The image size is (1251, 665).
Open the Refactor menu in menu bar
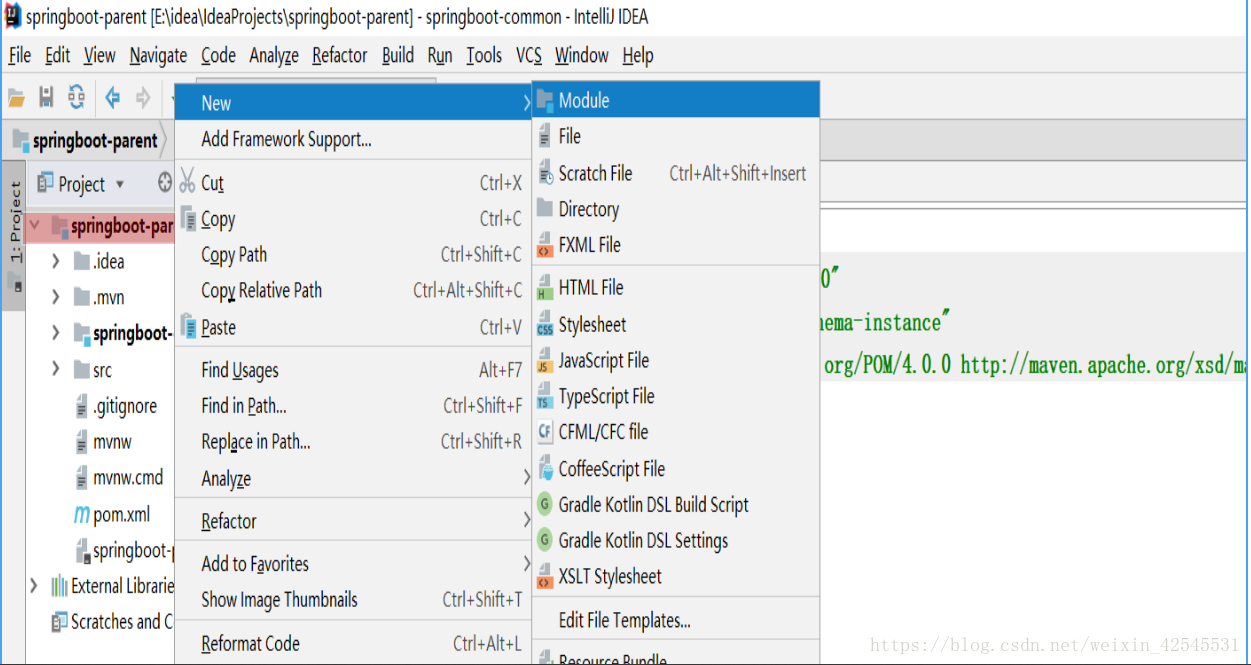tap(340, 56)
